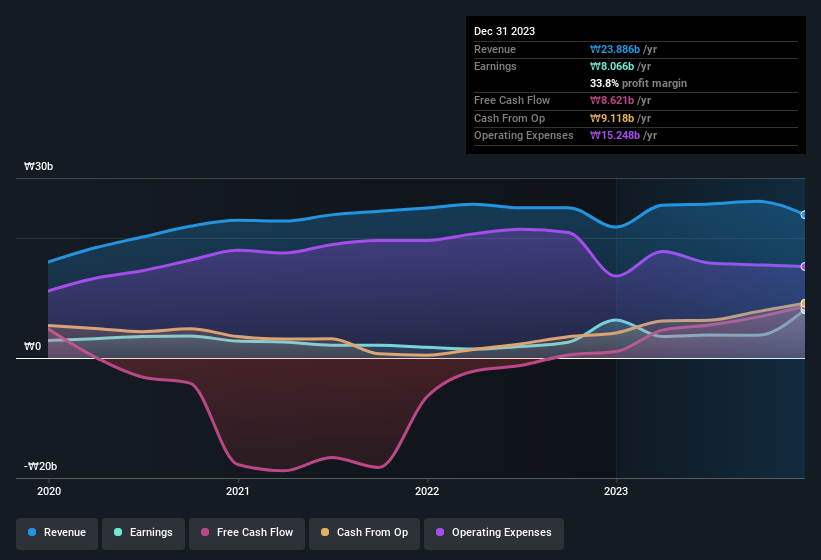The height and width of the screenshot is (560, 821).
Task: Click the -₩20b y-axis label
Action: click(x=40, y=466)
